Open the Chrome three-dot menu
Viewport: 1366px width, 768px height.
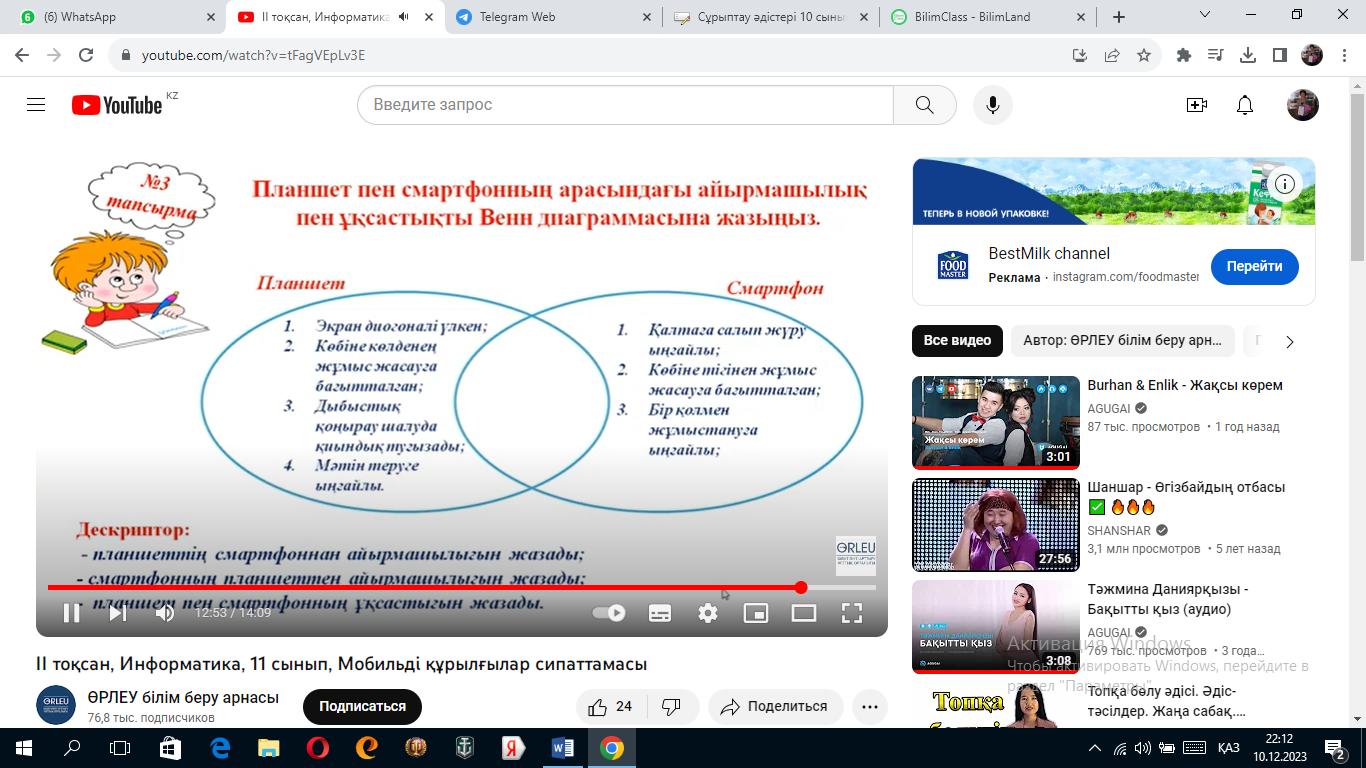[x=1344, y=56]
